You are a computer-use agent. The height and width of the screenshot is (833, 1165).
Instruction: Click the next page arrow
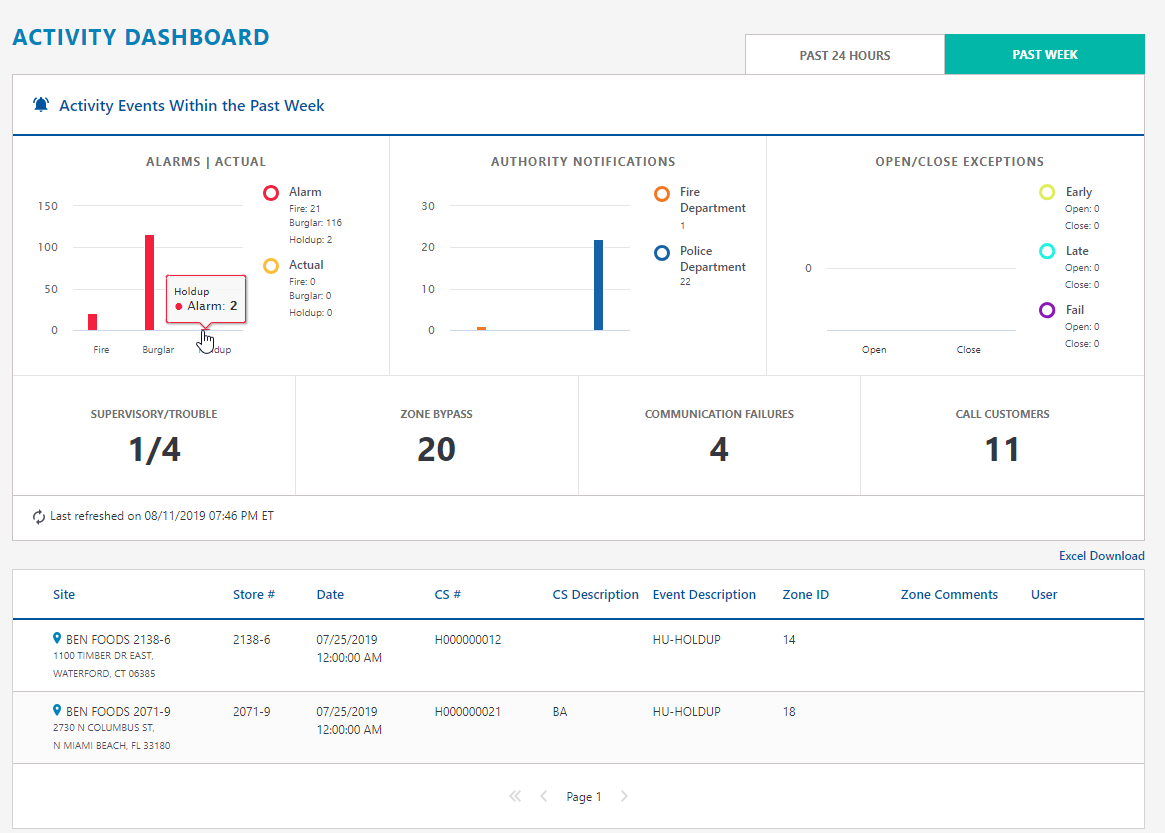click(x=624, y=797)
